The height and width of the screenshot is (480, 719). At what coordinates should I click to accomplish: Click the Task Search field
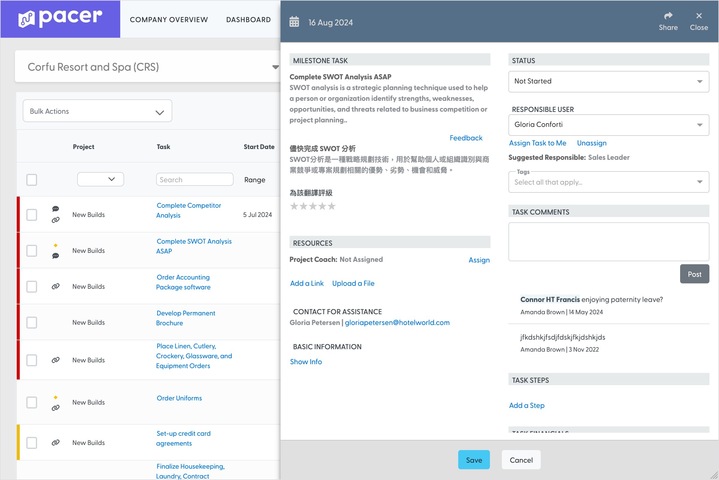pos(194,180)
